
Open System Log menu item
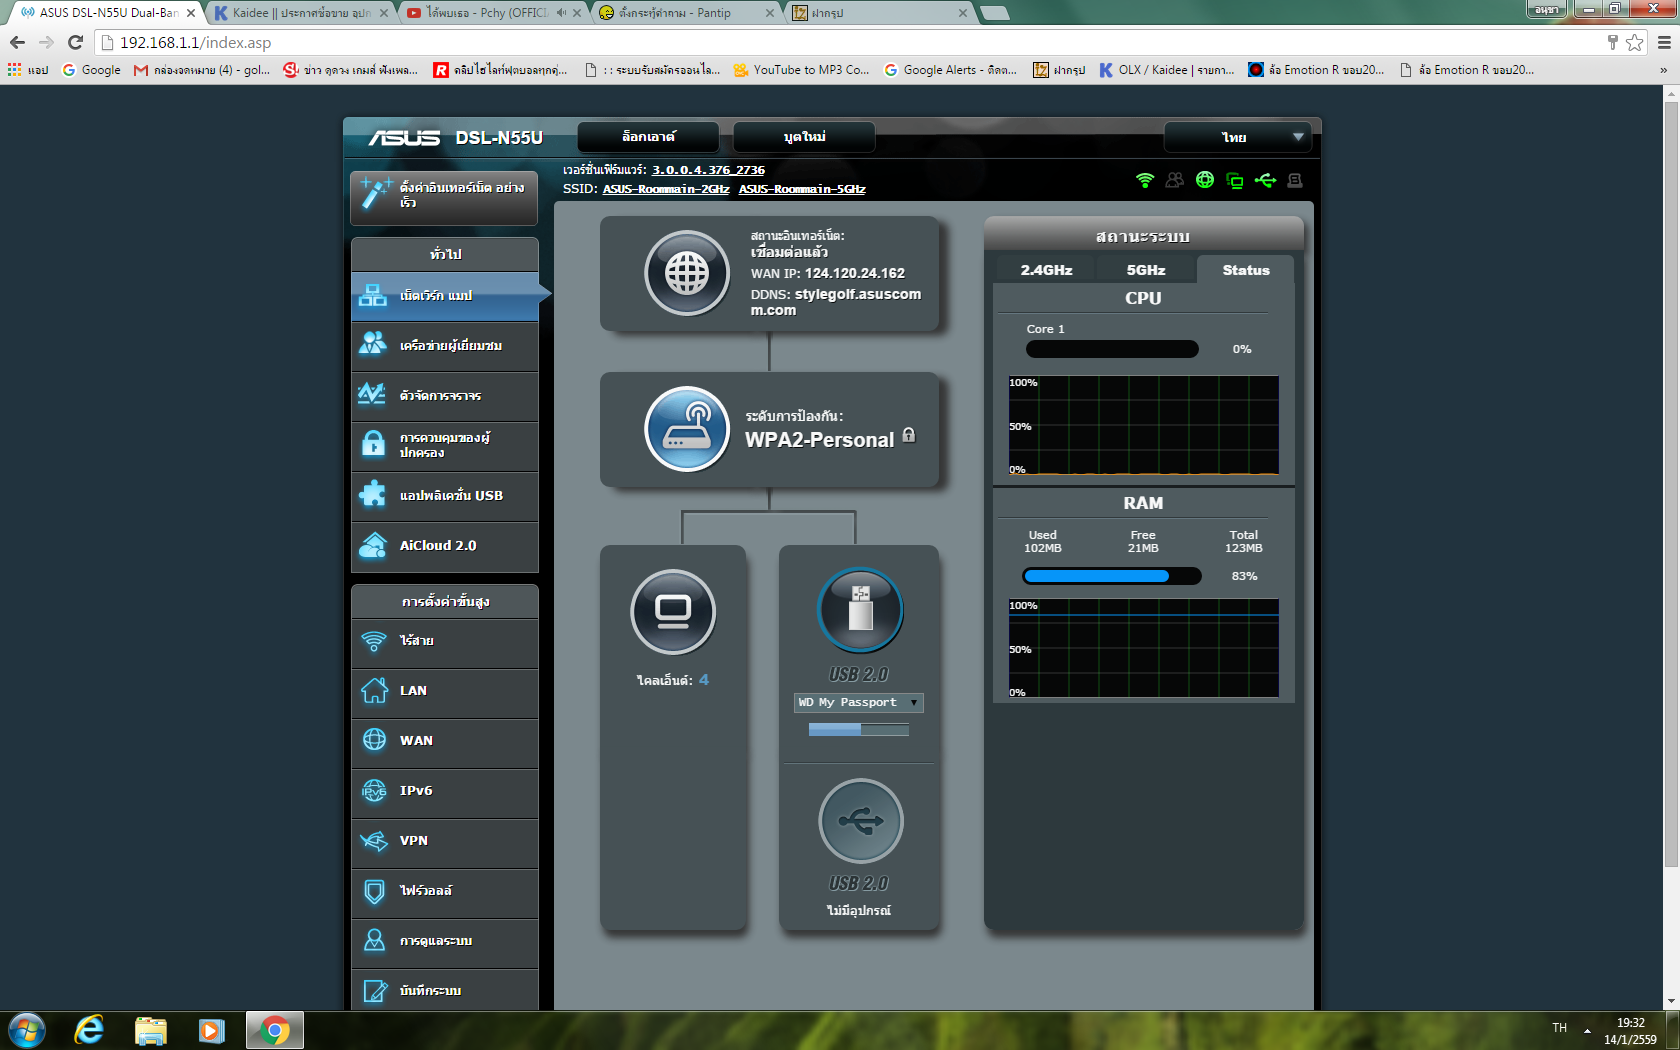pos(444,991)
